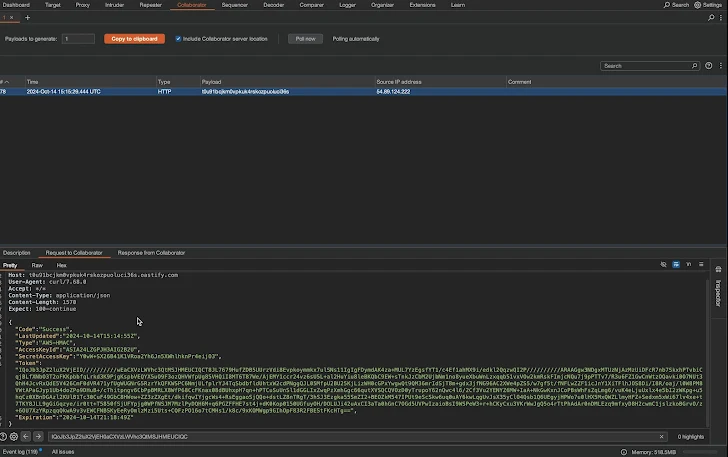Switch to the Repeater tab
The width and height of the screenshot is (728, 457).
150,5
